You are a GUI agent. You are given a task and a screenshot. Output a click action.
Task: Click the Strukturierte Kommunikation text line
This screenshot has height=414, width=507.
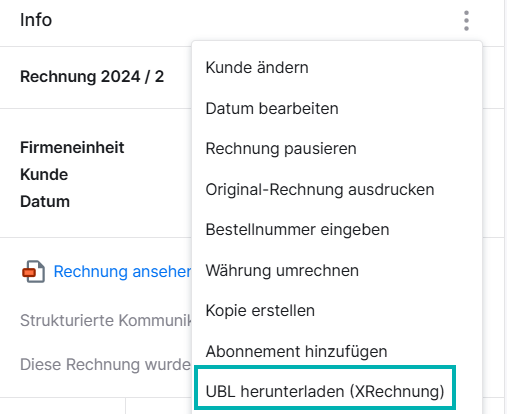pos(106,320)
